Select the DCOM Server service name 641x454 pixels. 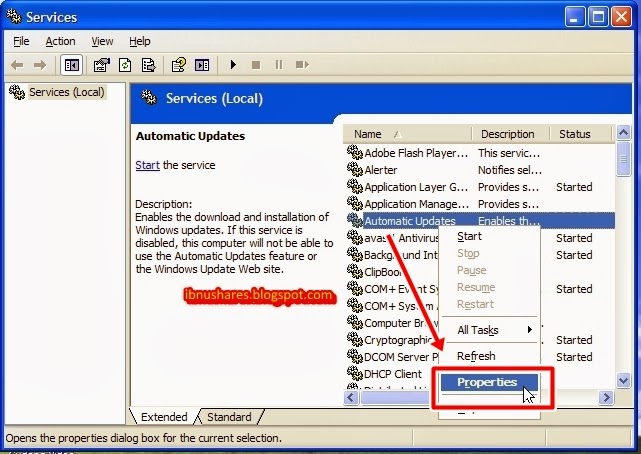click(x=401, y=357)
